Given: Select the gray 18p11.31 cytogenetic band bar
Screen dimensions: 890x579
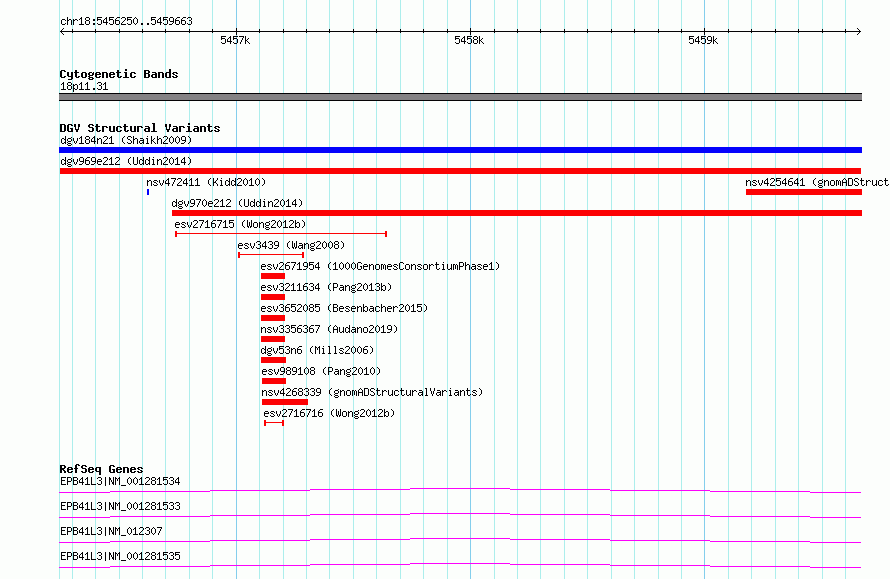Looking at the screenshot, I should 460,97.
